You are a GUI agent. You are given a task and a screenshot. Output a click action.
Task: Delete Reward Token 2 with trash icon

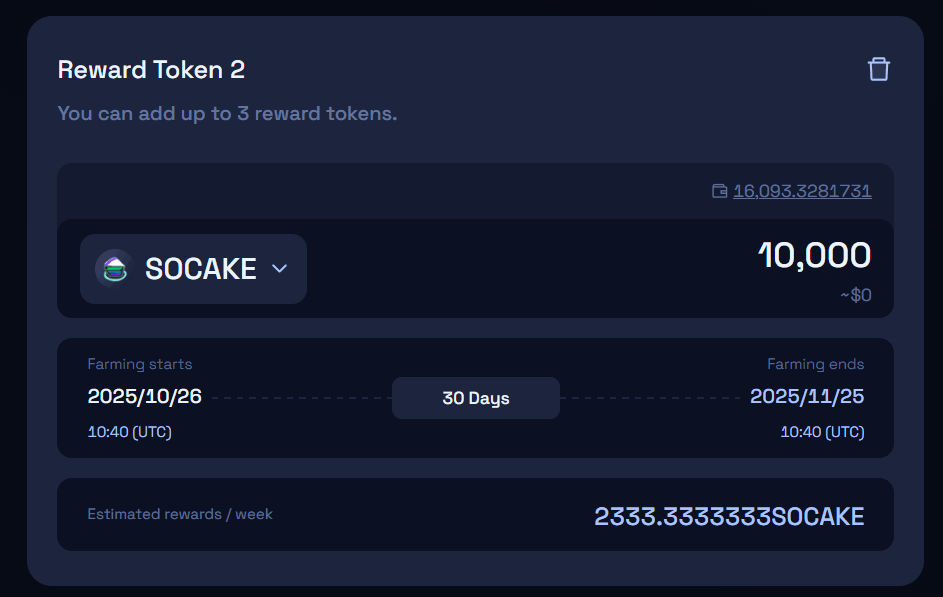(878, 69)
